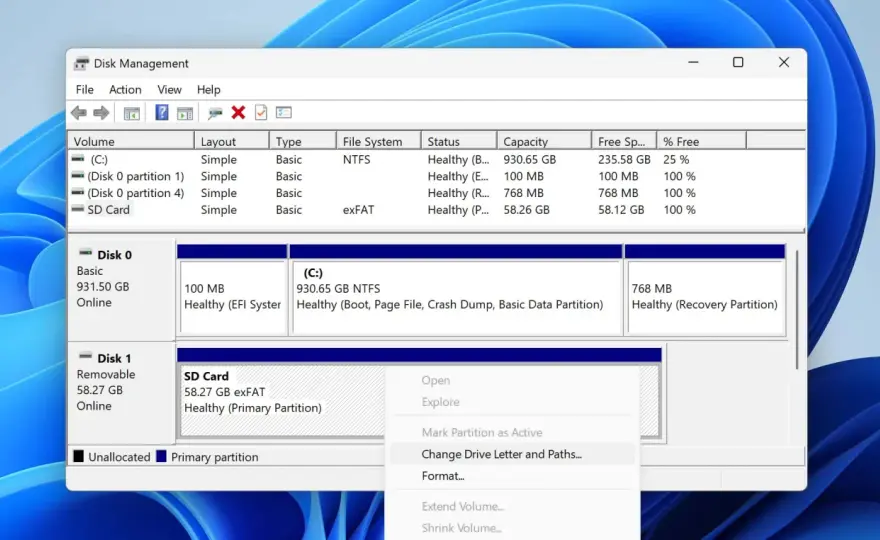The height and width of the screenshot is (540, 880).
Task: Click the Settings list view toolbar icon
Action: 284,113
